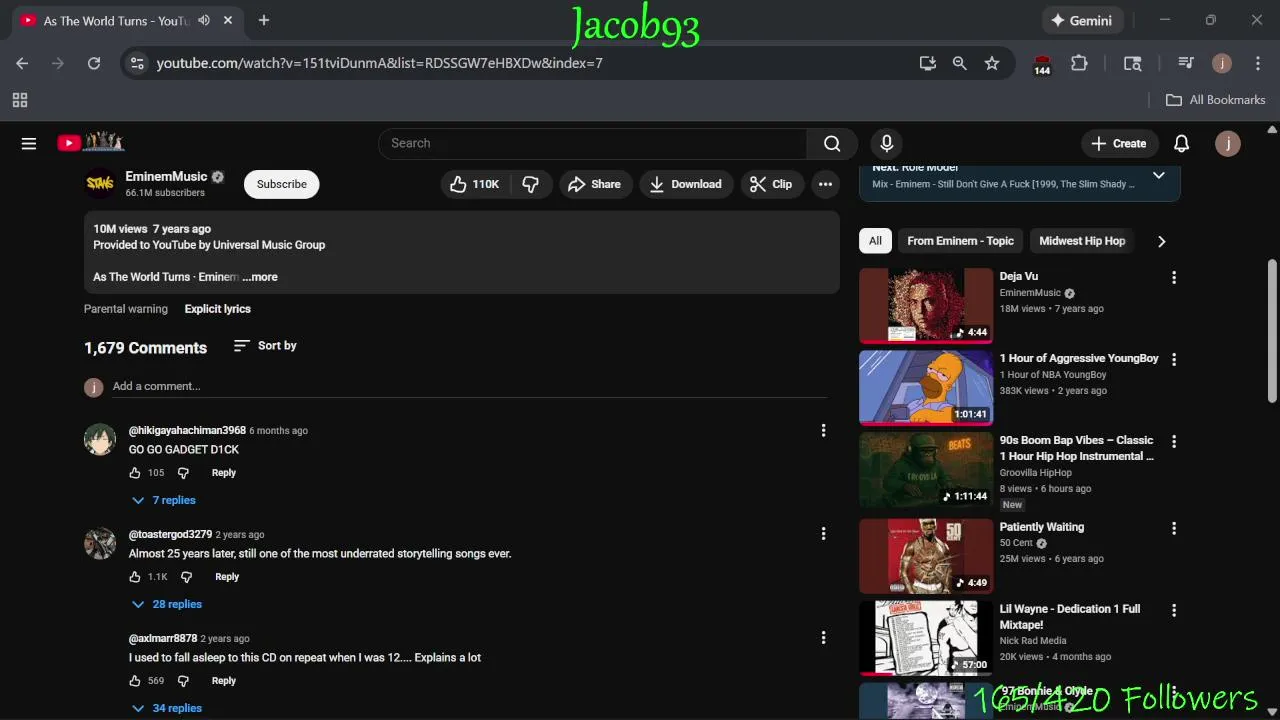The image size is (1280, 720).
Task: Start voice search with microphone
Action: click(x=886, y=143)
